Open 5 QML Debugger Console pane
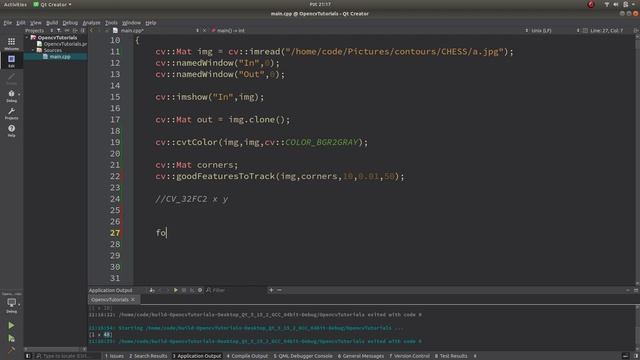 (x=303, y=356)
